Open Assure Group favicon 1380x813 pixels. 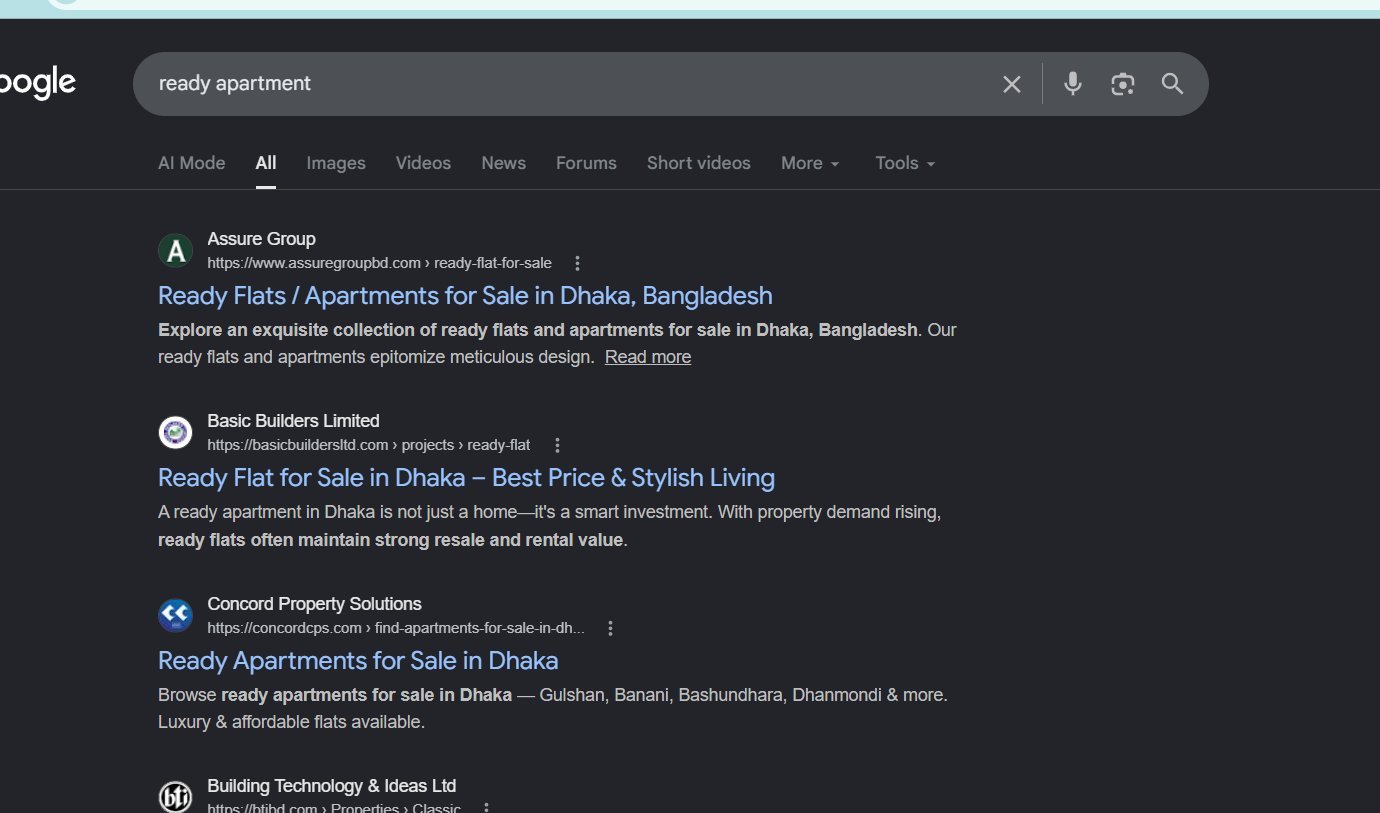click(x=175, y=250)
